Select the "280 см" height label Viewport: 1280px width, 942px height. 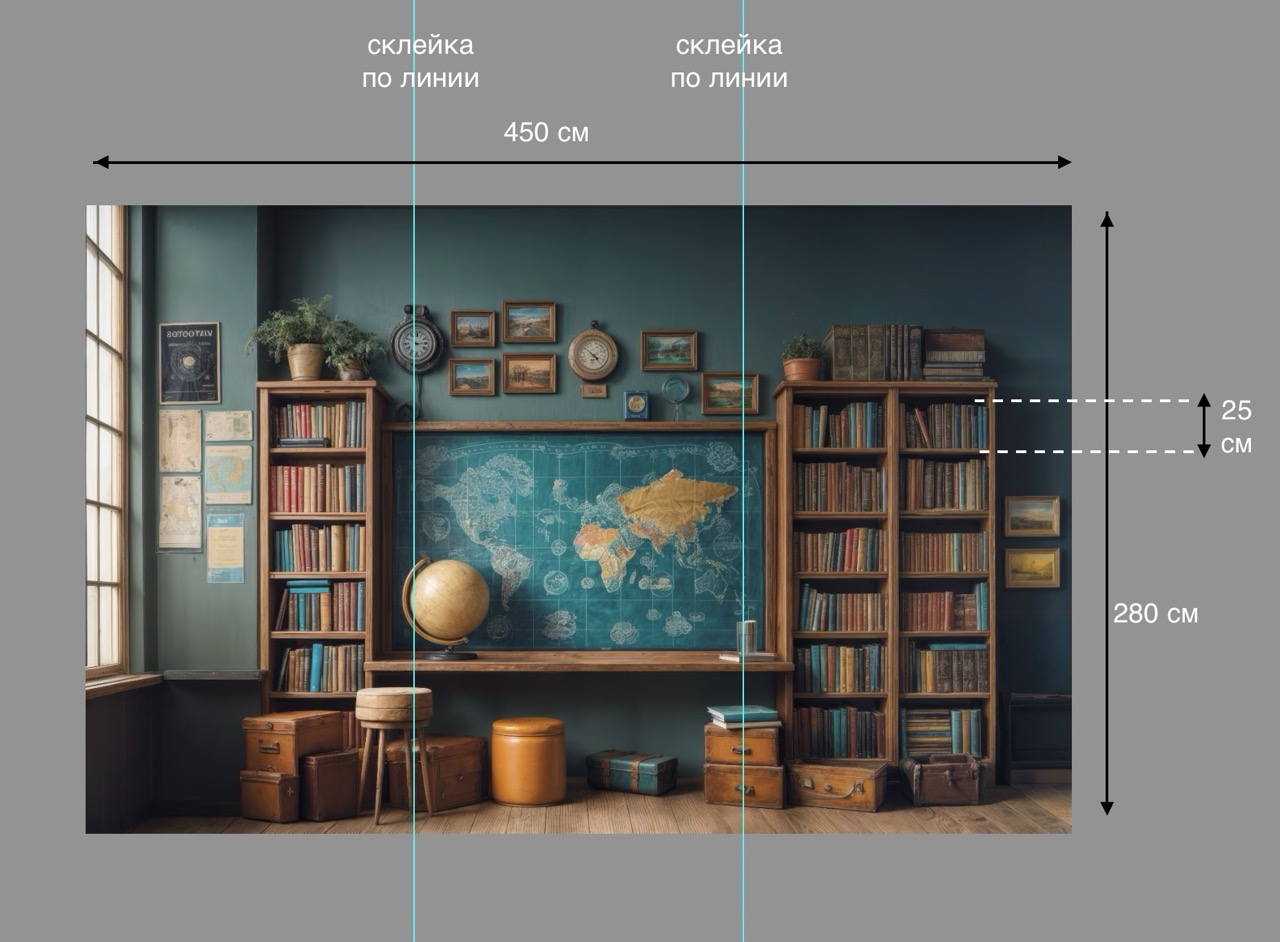coord(1155,614)
